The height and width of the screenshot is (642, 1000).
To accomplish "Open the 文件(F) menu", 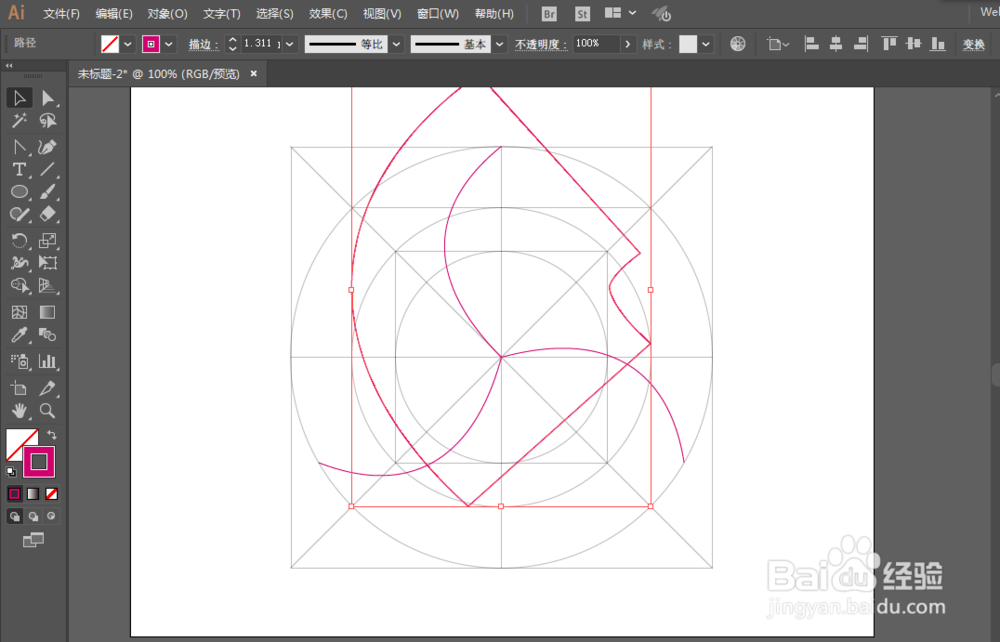I will [61, 13].
